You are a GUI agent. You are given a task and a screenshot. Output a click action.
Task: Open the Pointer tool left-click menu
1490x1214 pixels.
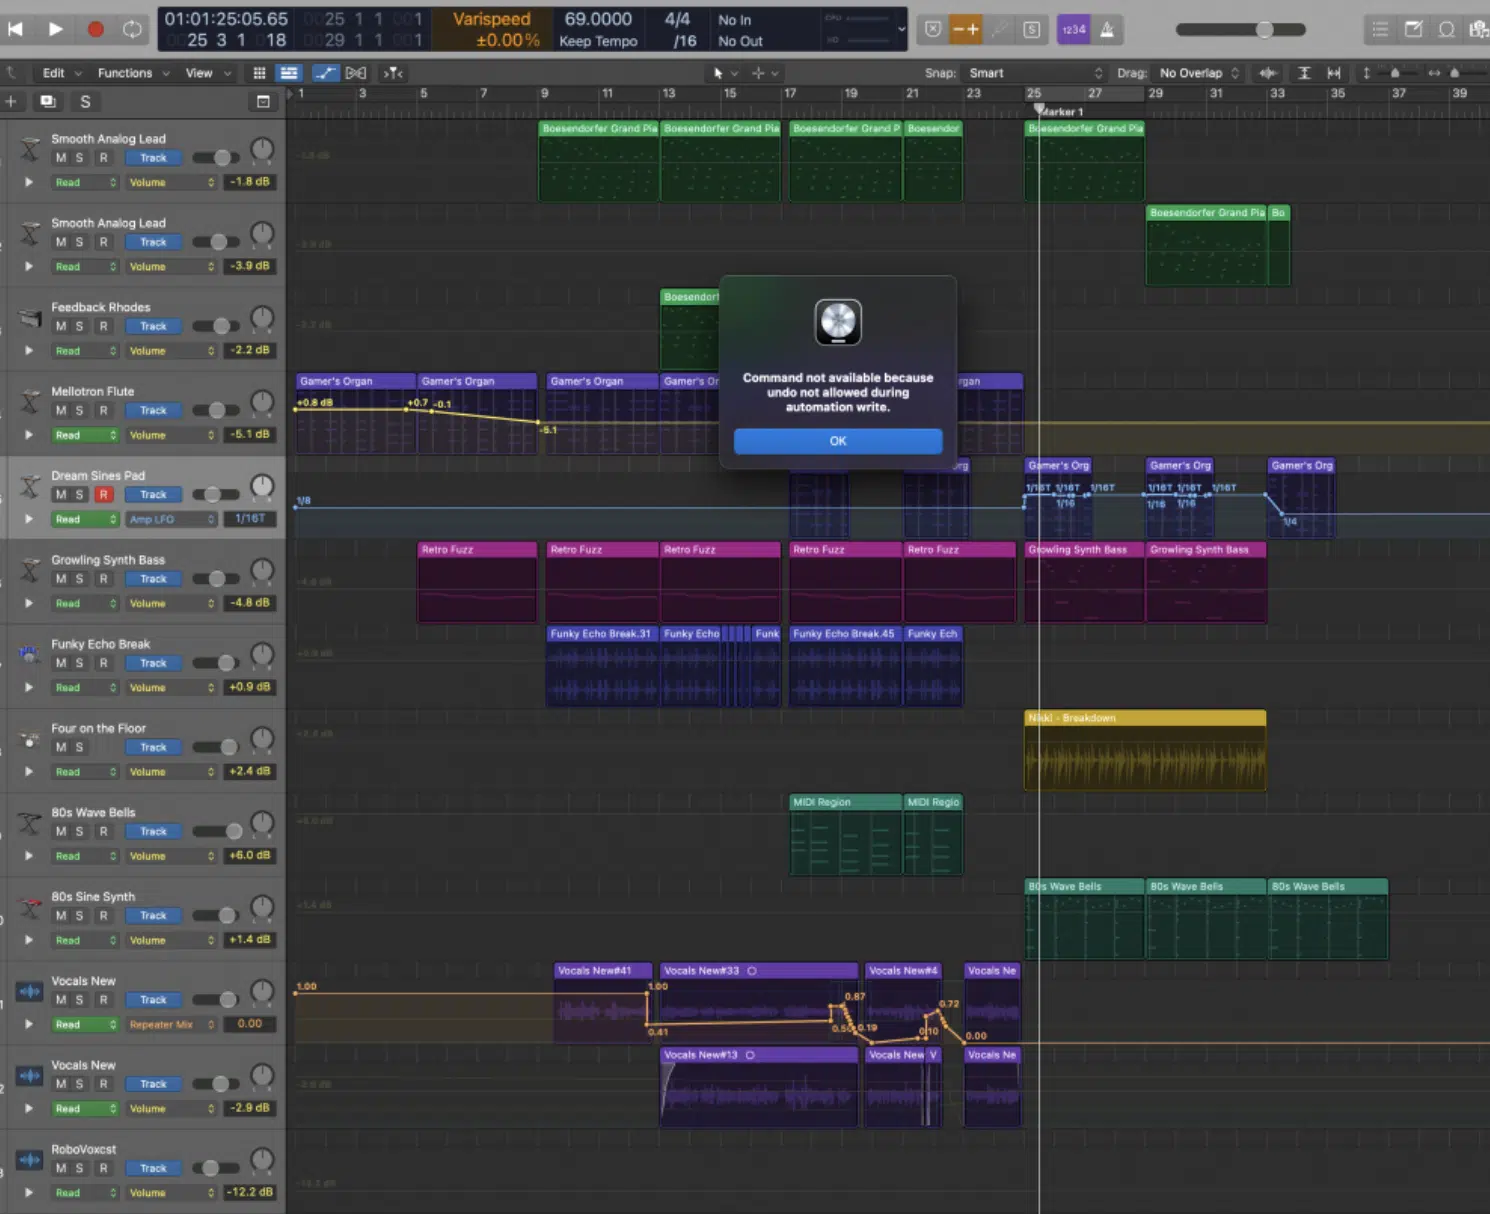pos(724,73)
